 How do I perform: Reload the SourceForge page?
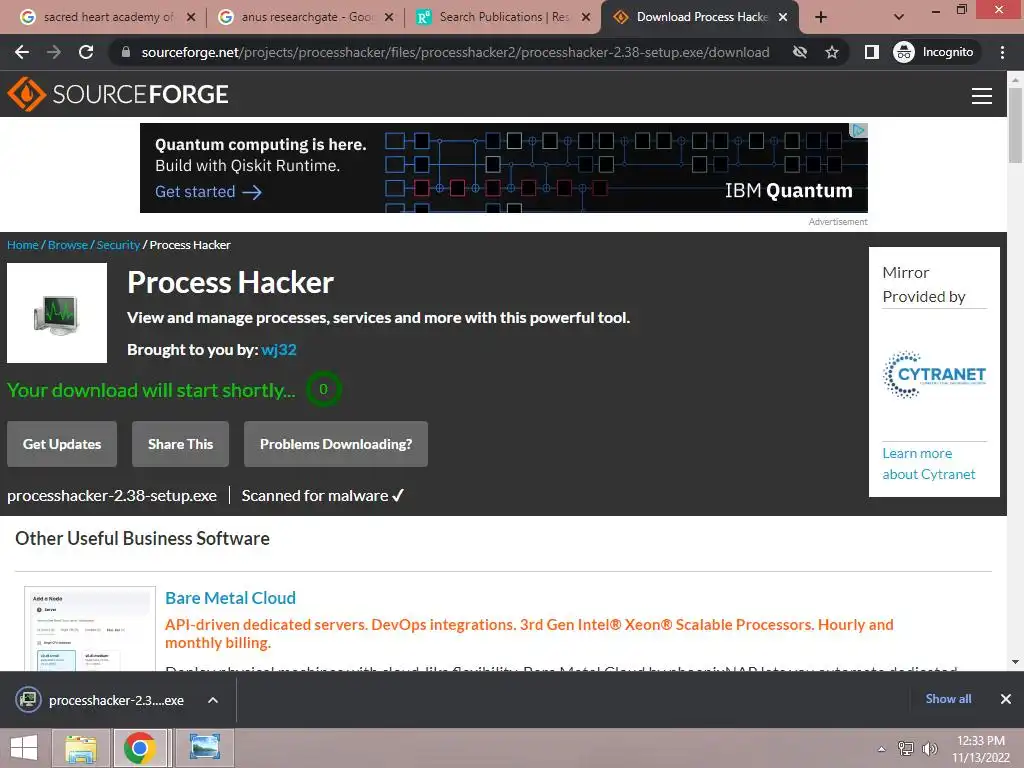coord(86,52)
